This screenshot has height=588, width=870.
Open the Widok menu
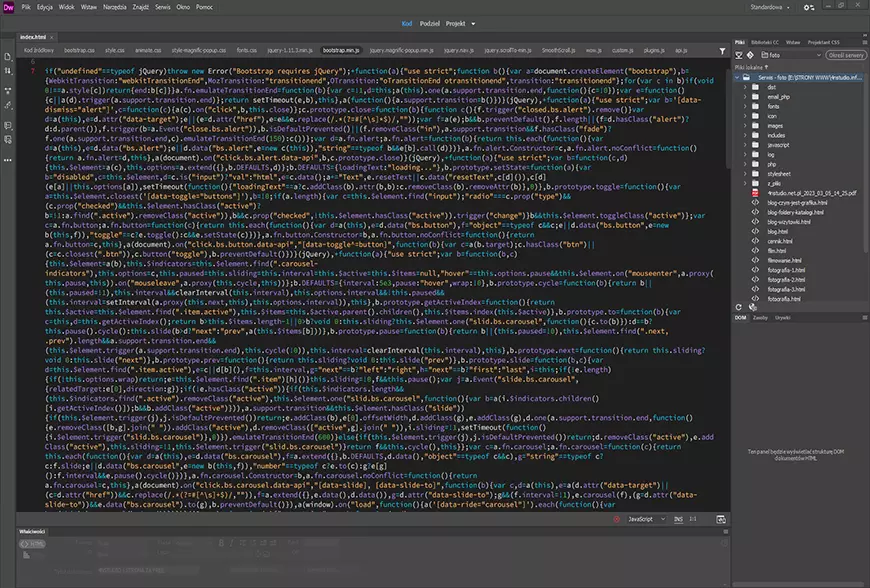[x=67, y=7]
